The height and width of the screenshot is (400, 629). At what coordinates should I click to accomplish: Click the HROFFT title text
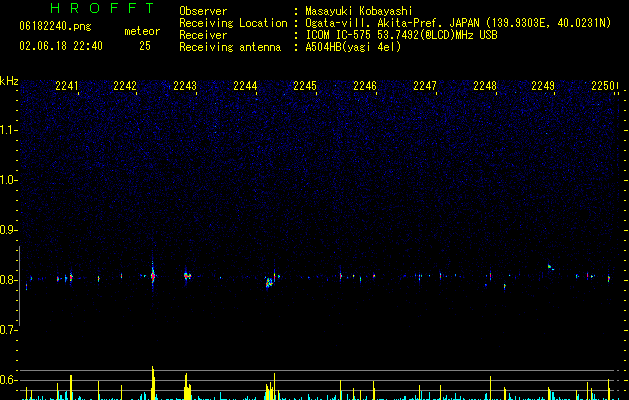102,8
